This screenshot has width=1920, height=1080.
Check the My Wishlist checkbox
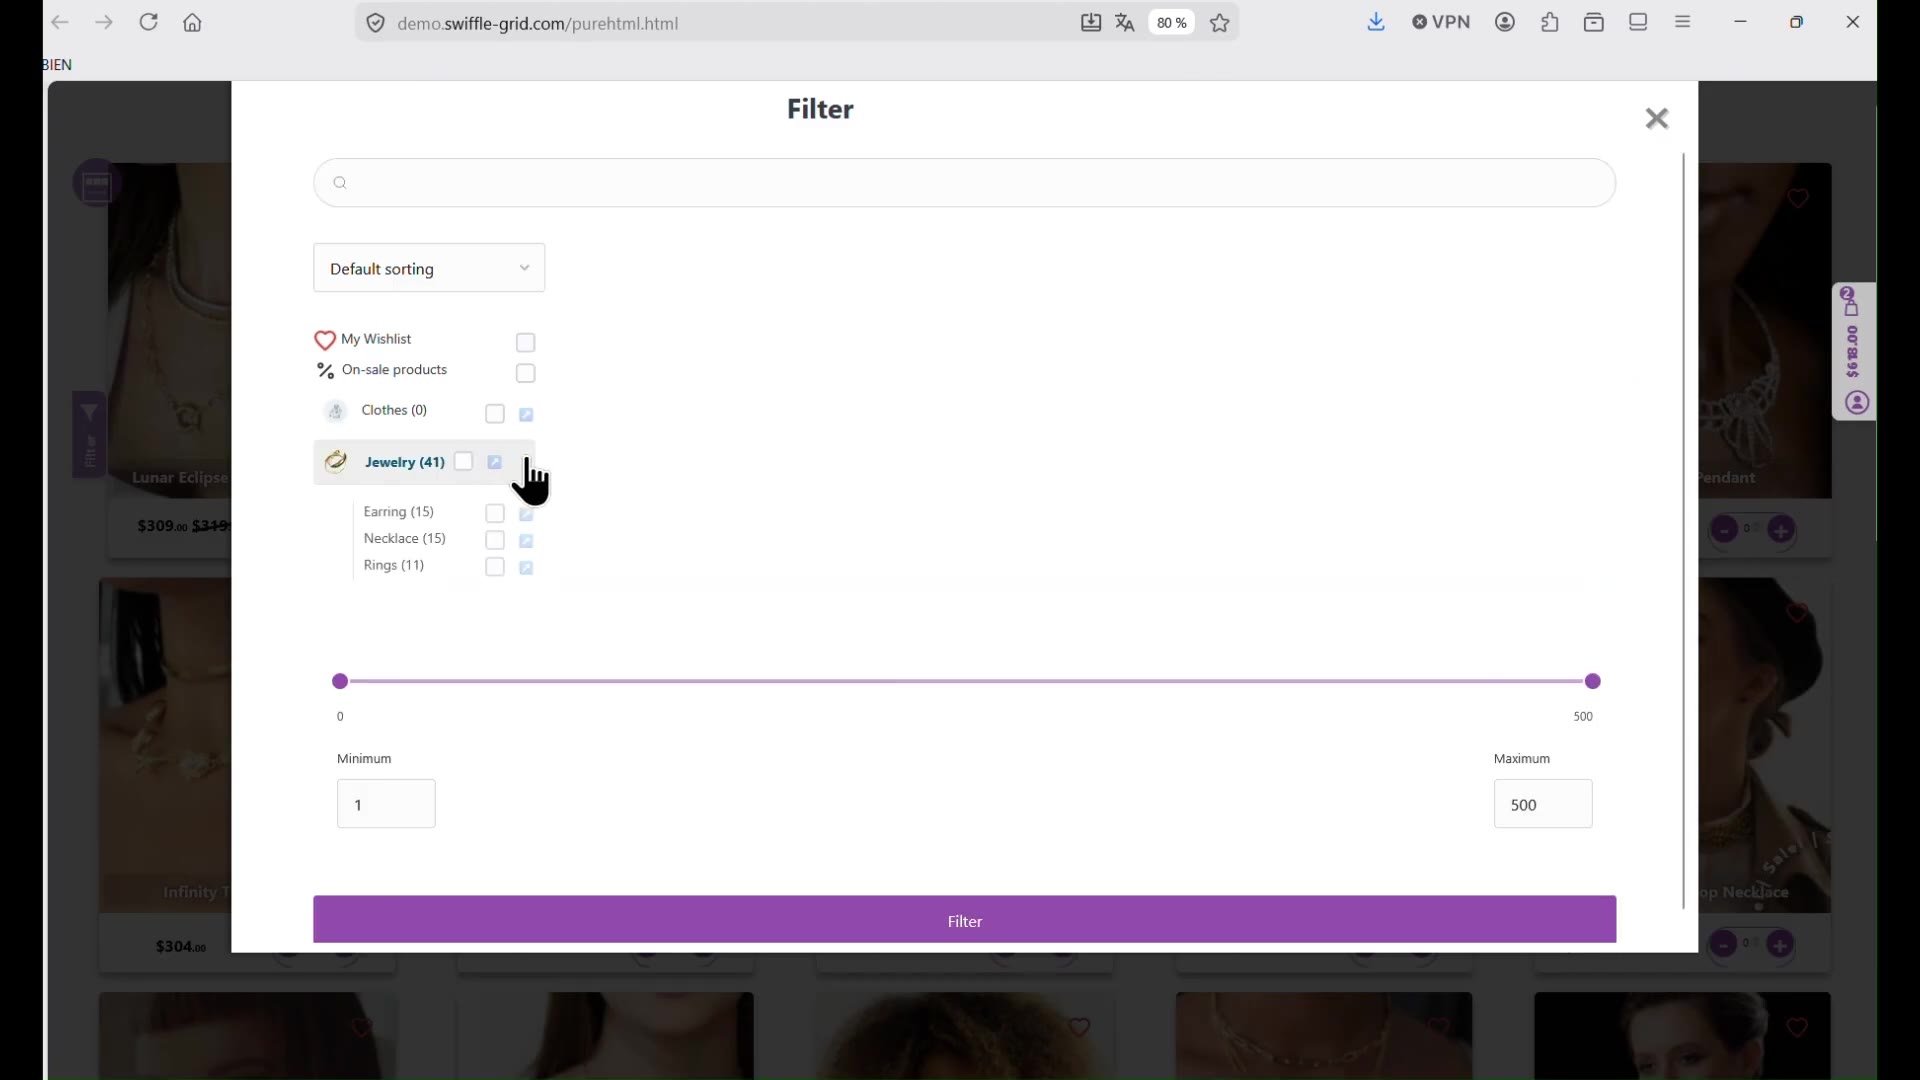click(527, 344)
